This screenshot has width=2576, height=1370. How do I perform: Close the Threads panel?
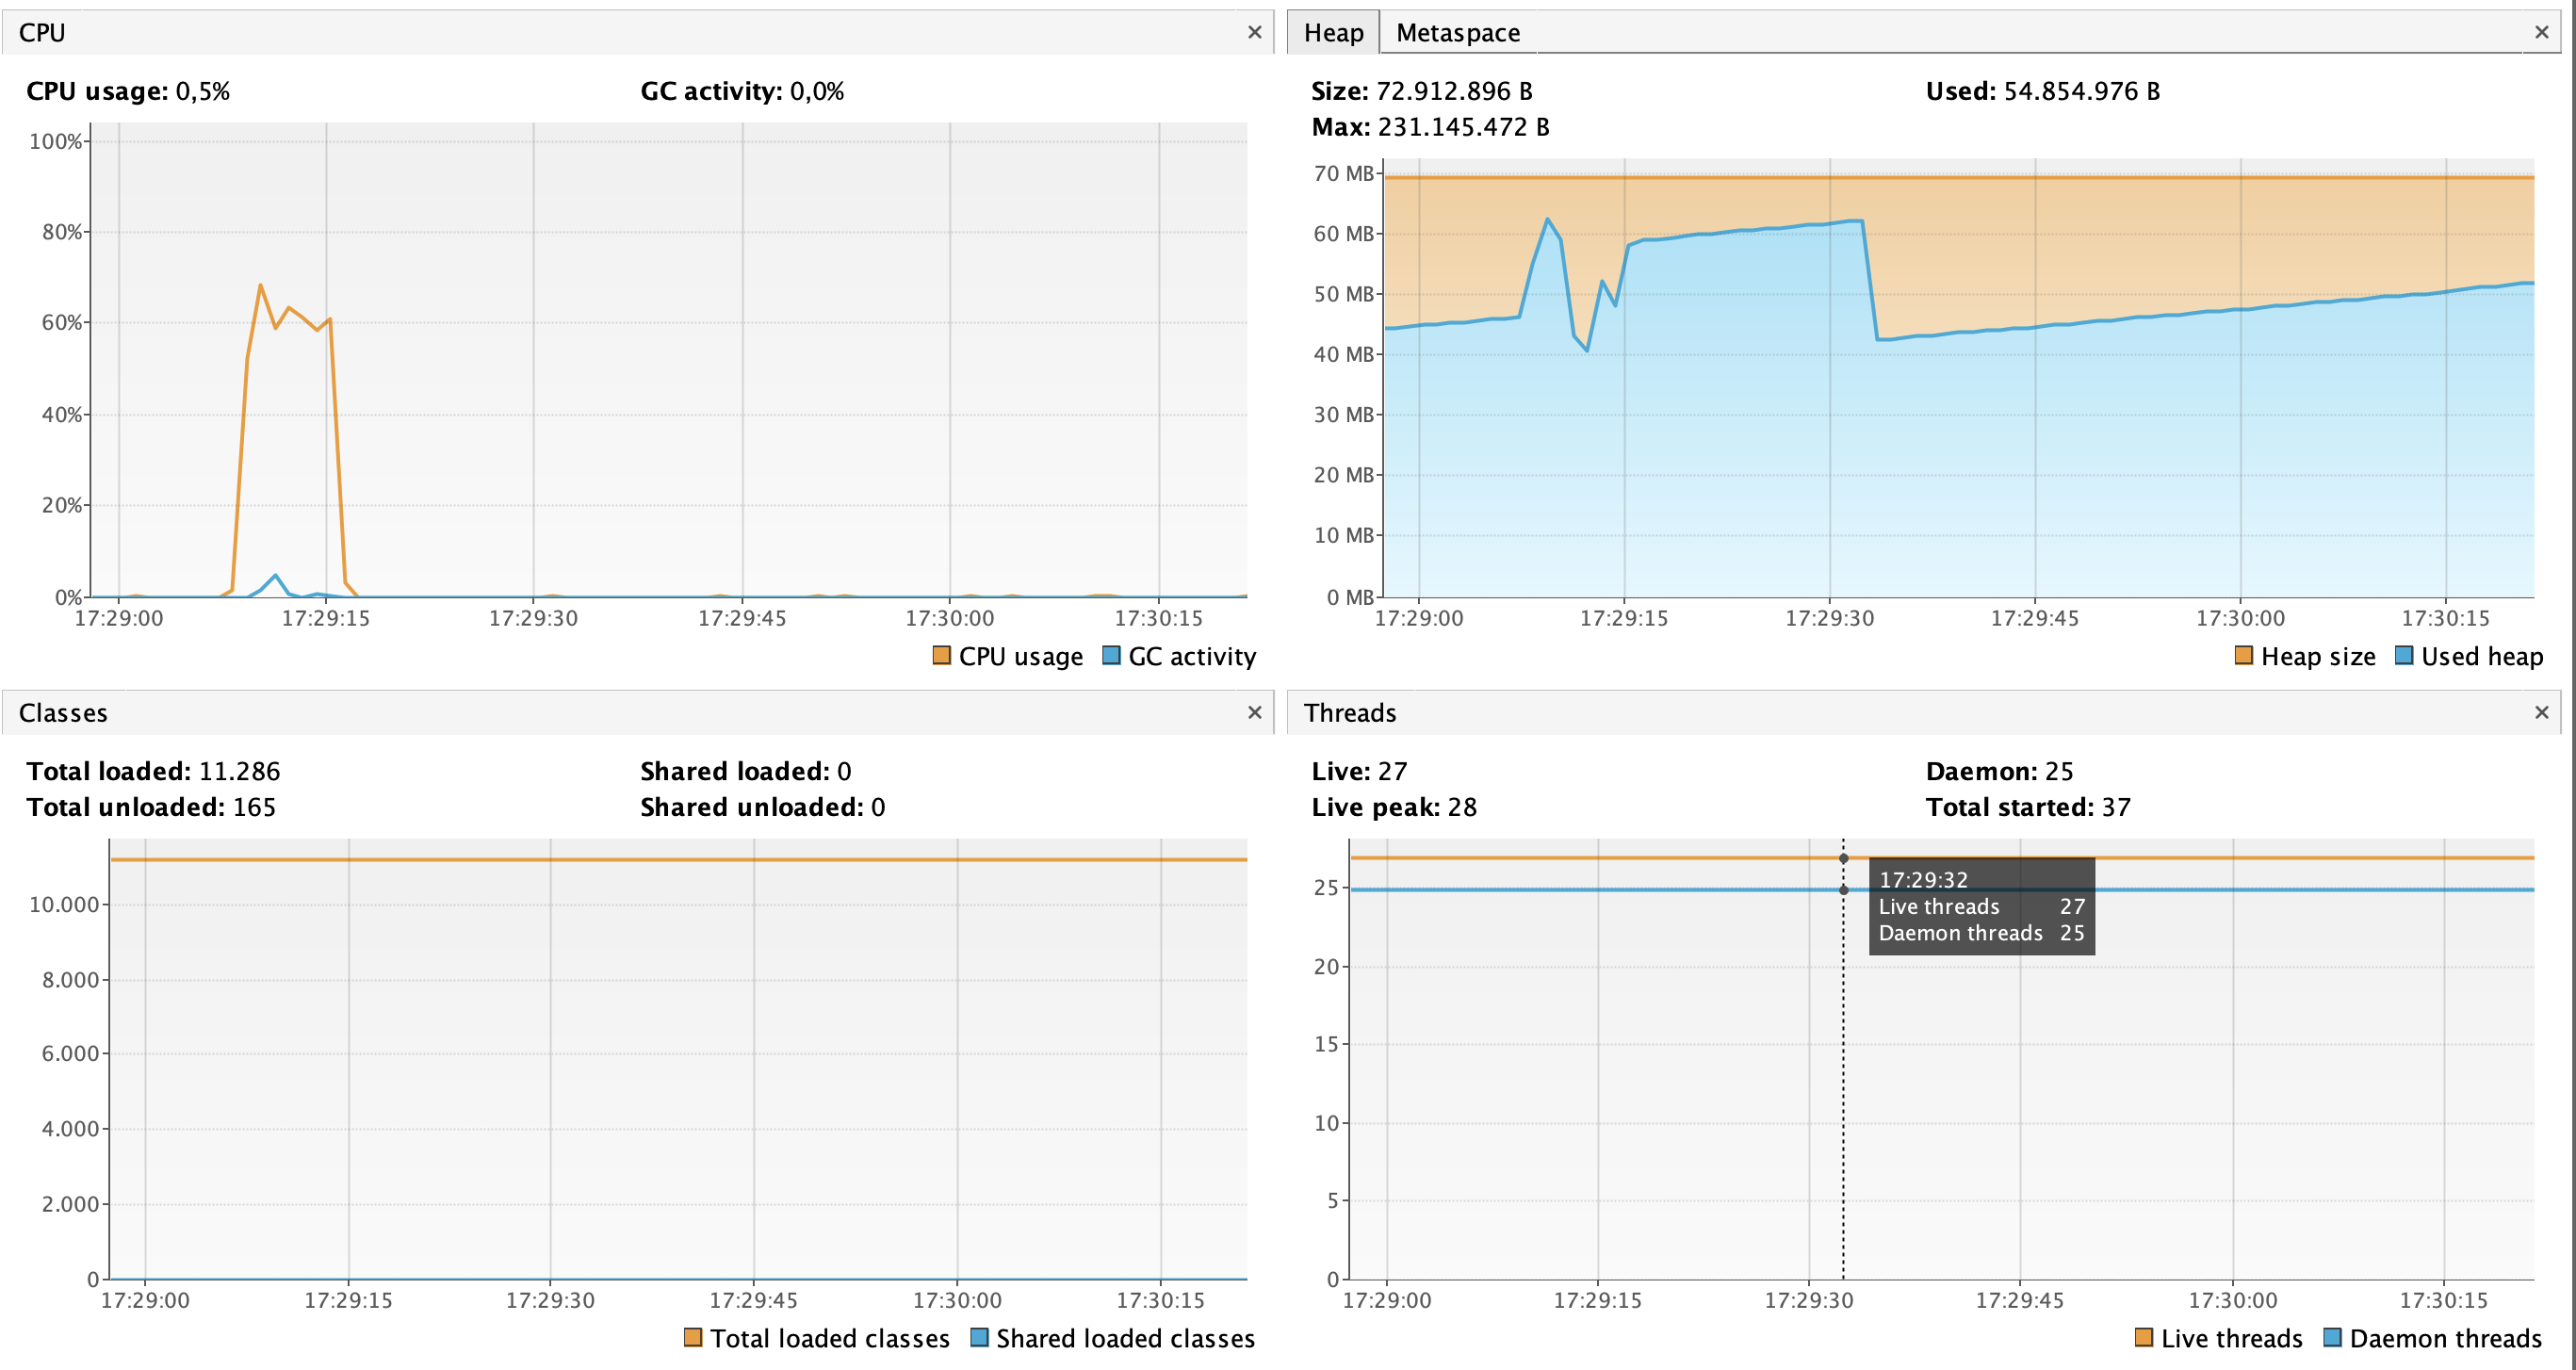(x=2541, y=712)
